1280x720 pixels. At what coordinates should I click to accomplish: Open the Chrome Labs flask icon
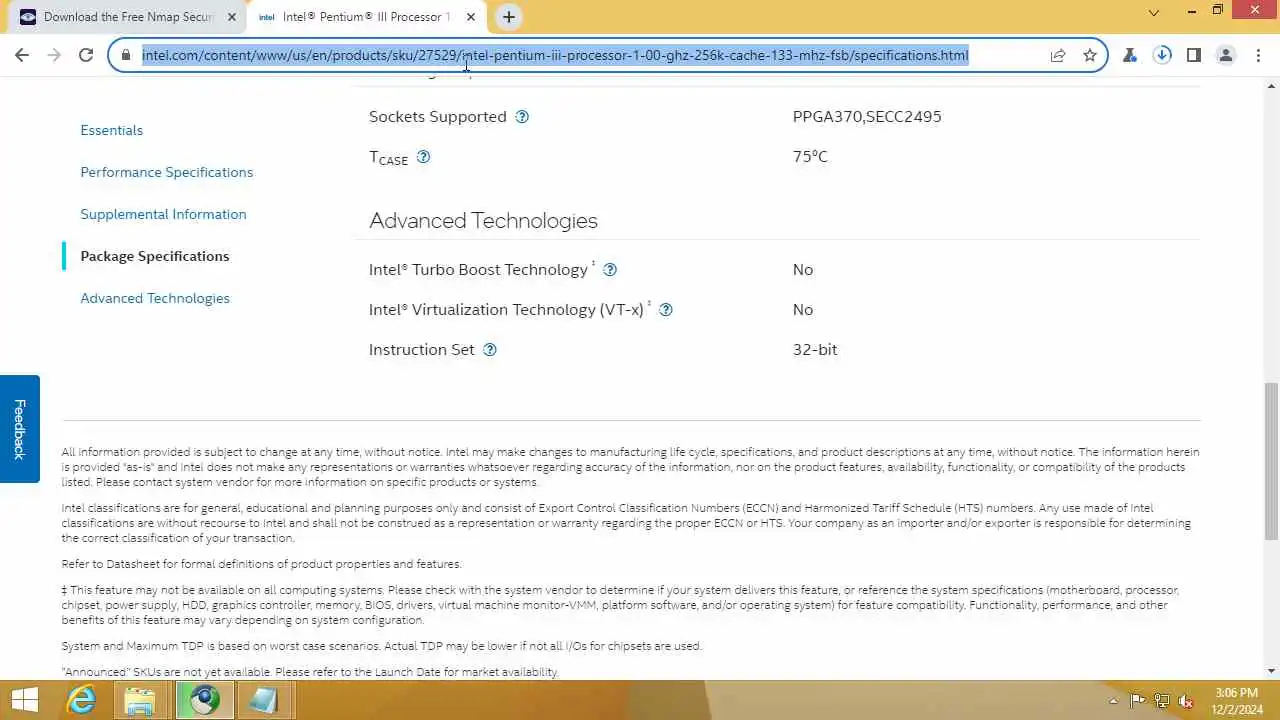point(1130,55)
